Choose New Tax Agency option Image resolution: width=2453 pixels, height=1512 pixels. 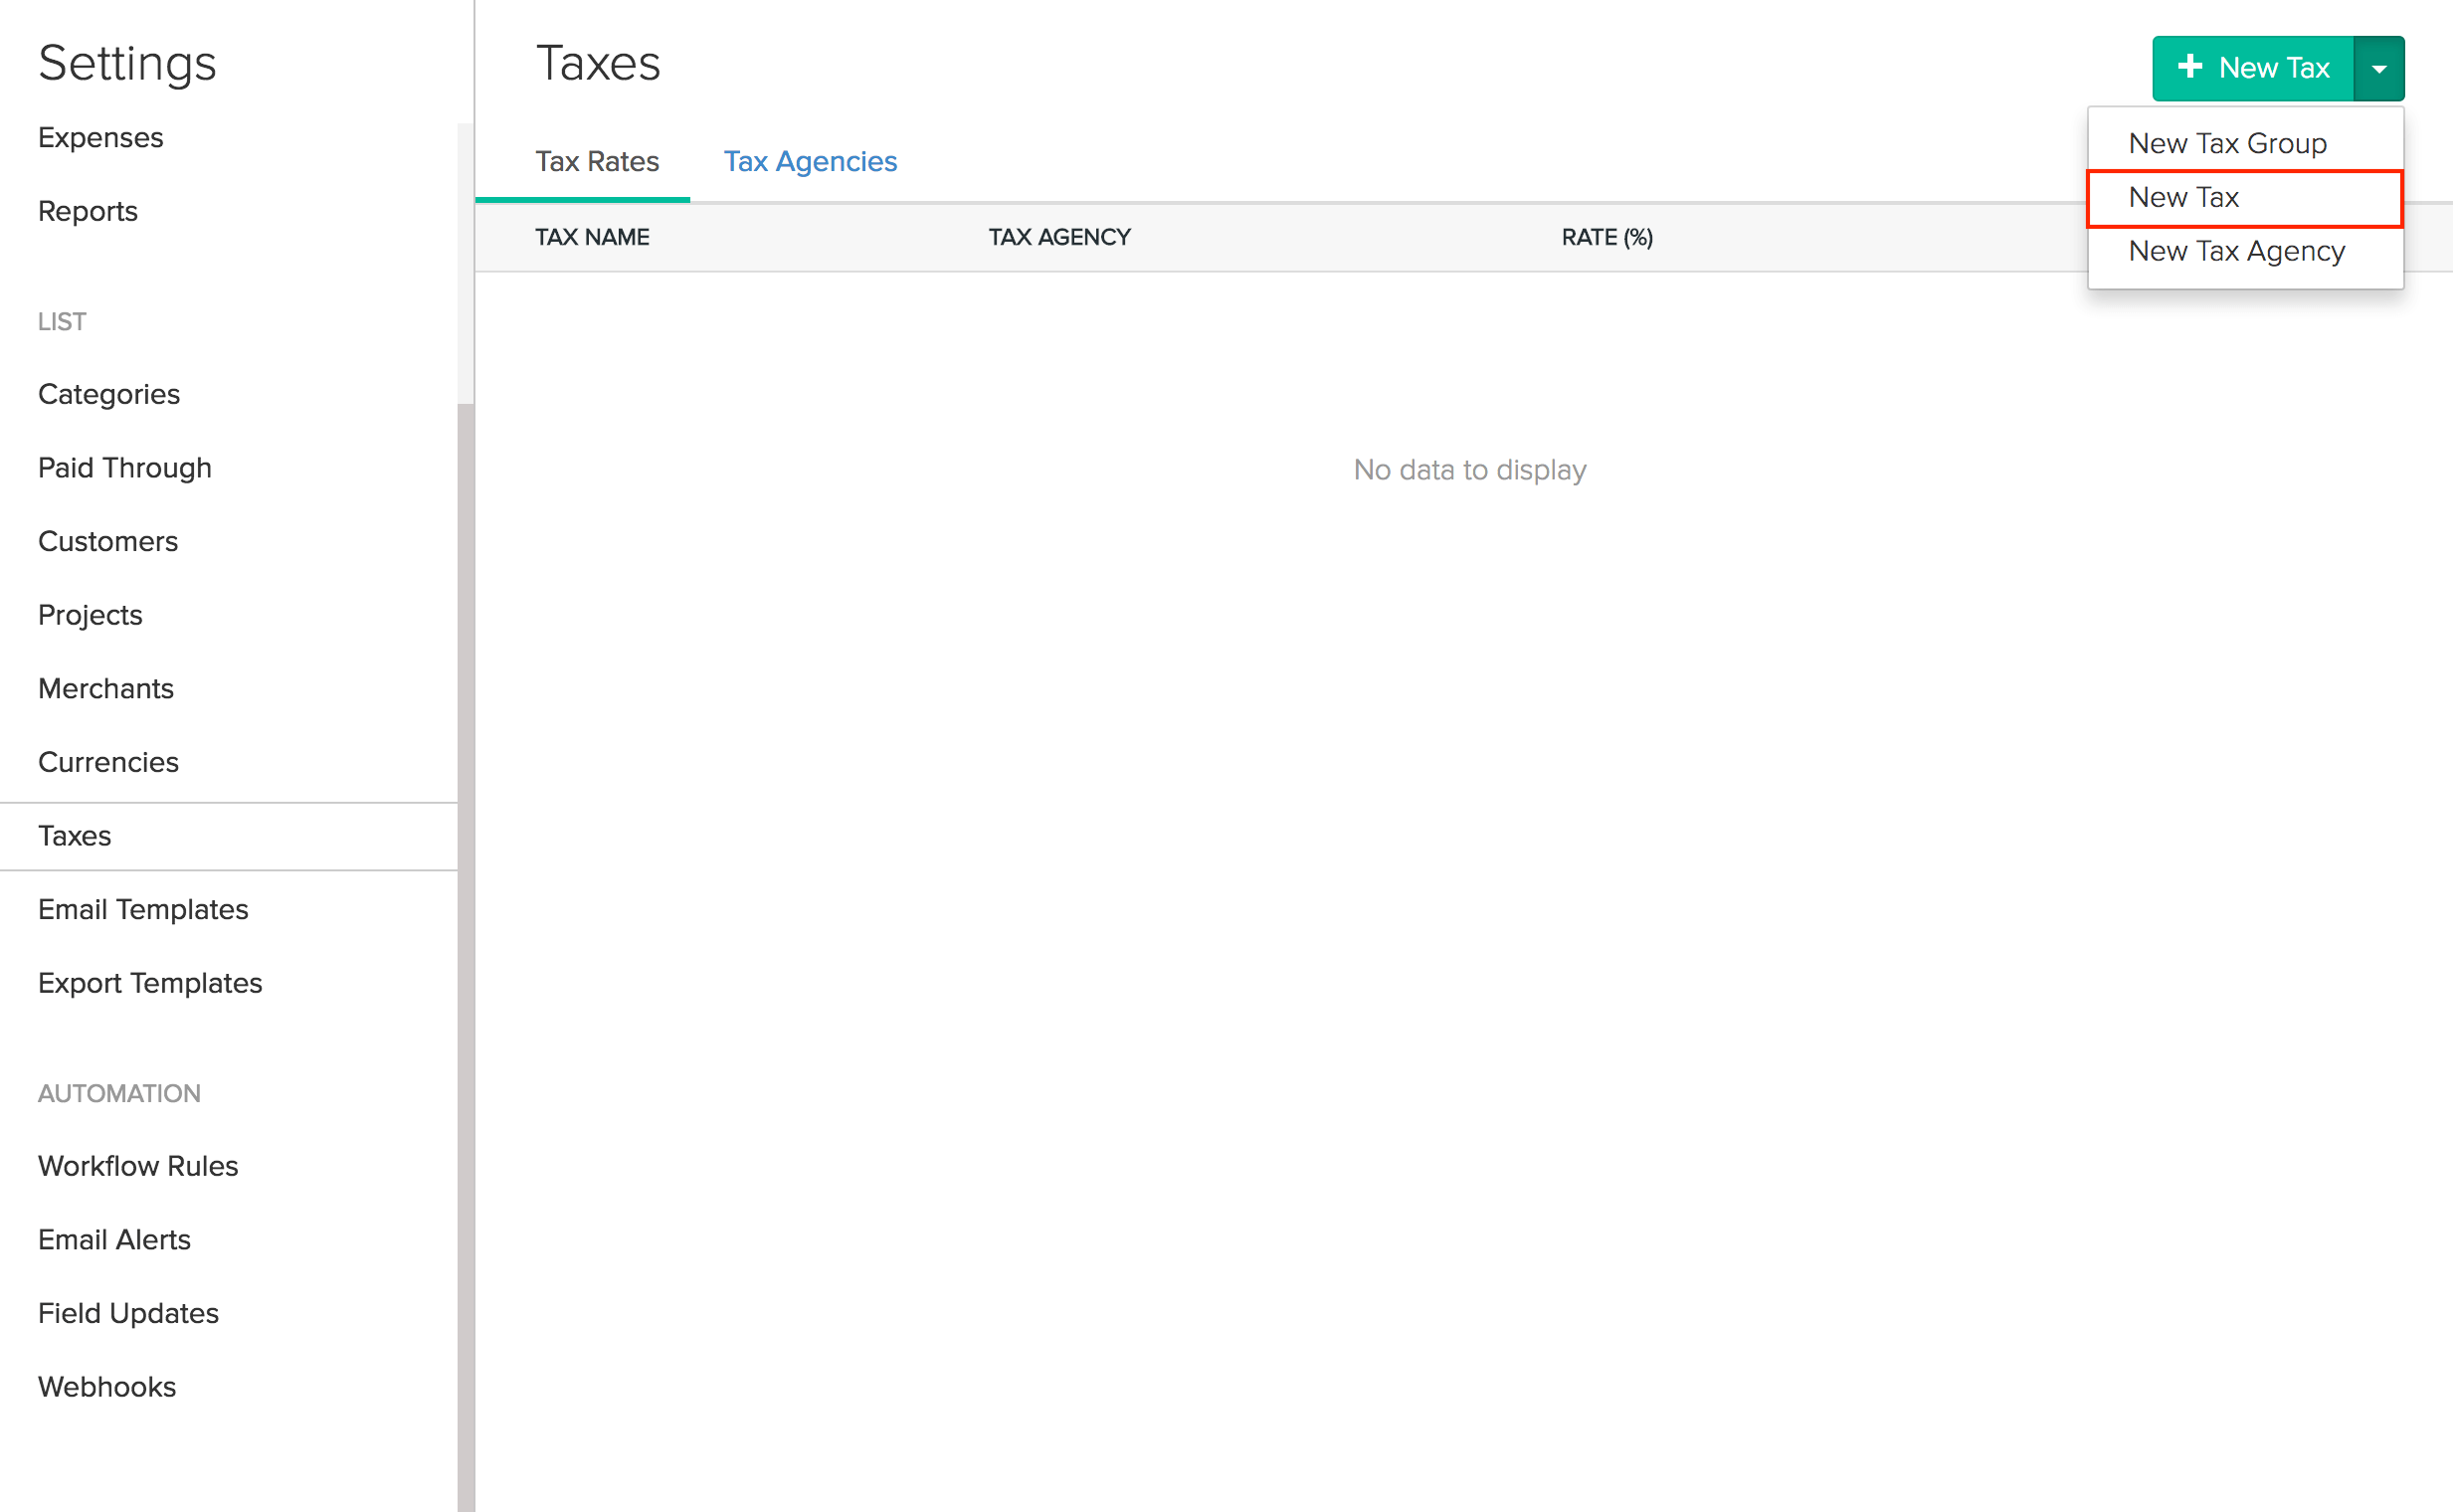[x=2236, y=251]
